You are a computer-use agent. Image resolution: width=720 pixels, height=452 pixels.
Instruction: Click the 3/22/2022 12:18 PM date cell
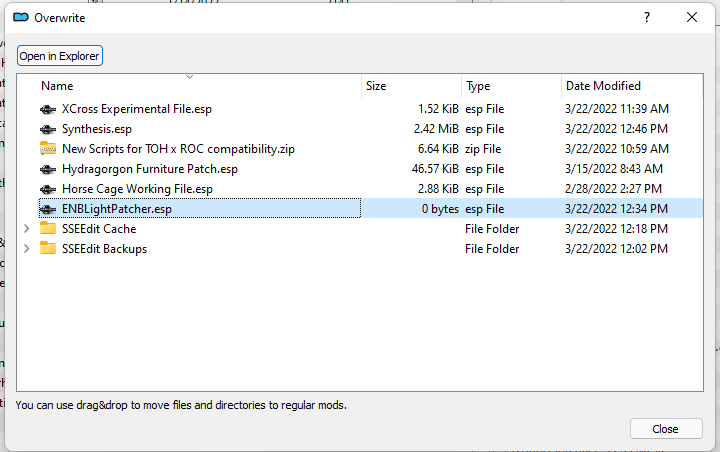click(x=616, y=229)
